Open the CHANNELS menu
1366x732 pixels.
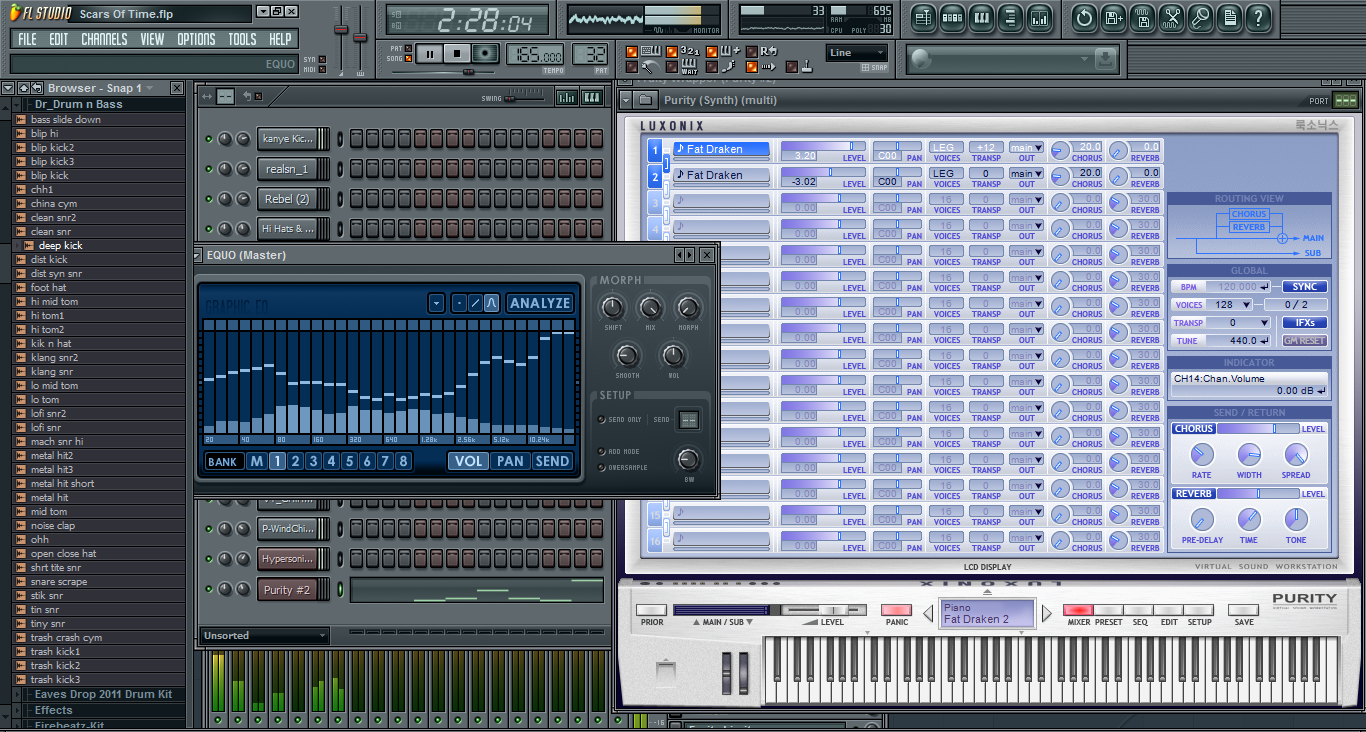[x=104, y=39]
